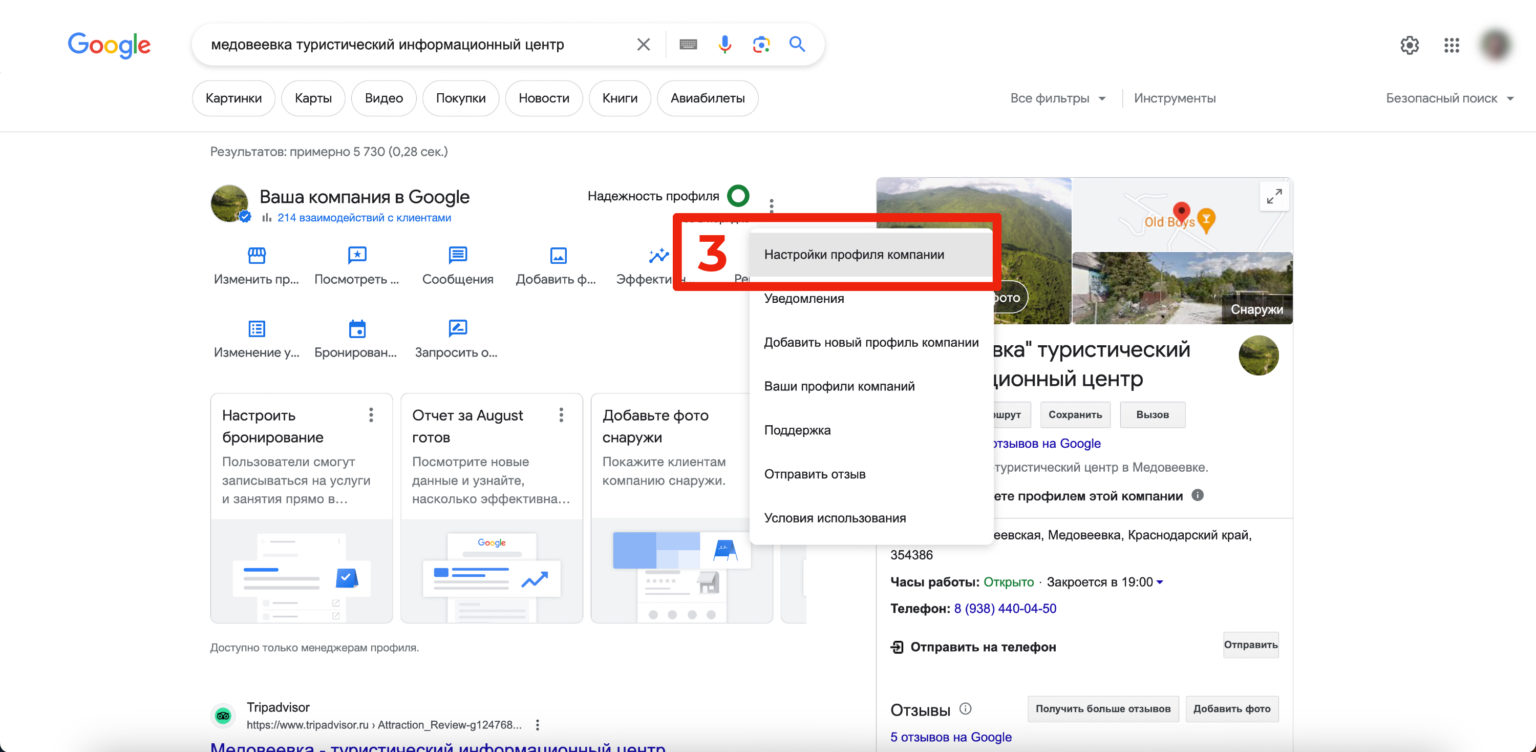Select Отправить отзыв menu entry

point(871,474)
